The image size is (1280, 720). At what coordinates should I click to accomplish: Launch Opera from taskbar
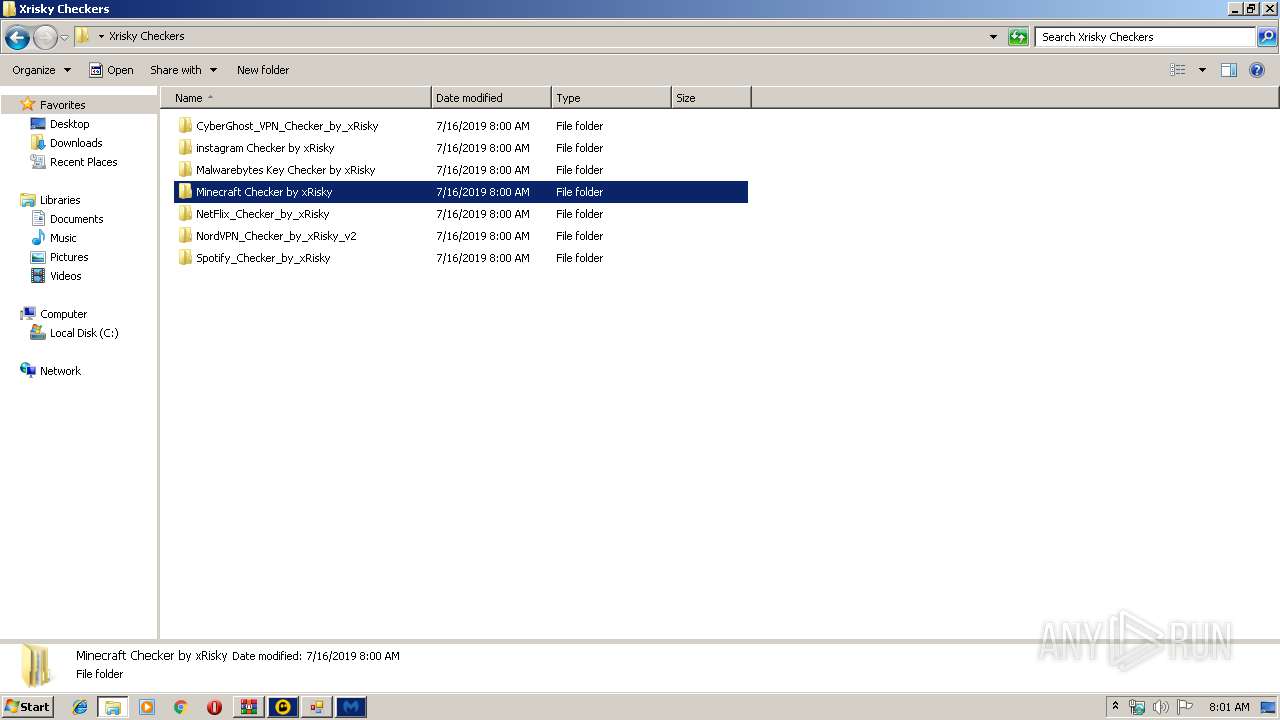coord(214,707)
